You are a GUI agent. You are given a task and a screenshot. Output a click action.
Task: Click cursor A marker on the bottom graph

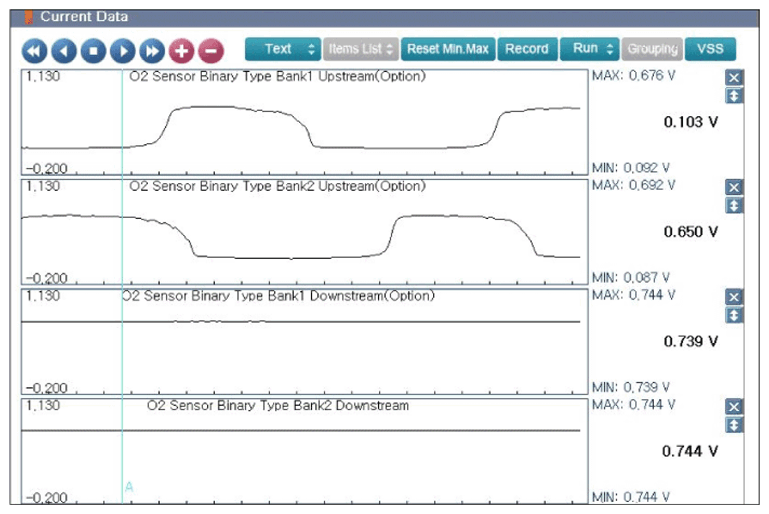coord(129,487)
